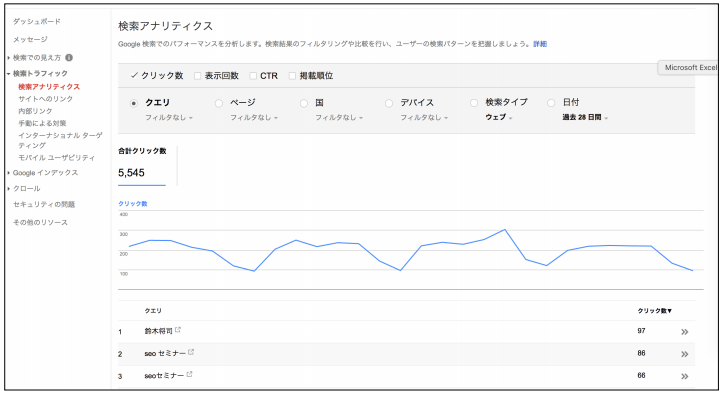Open フィルタなし dropdown under デバイス
The image size is (722, 395).
(424, 117)
